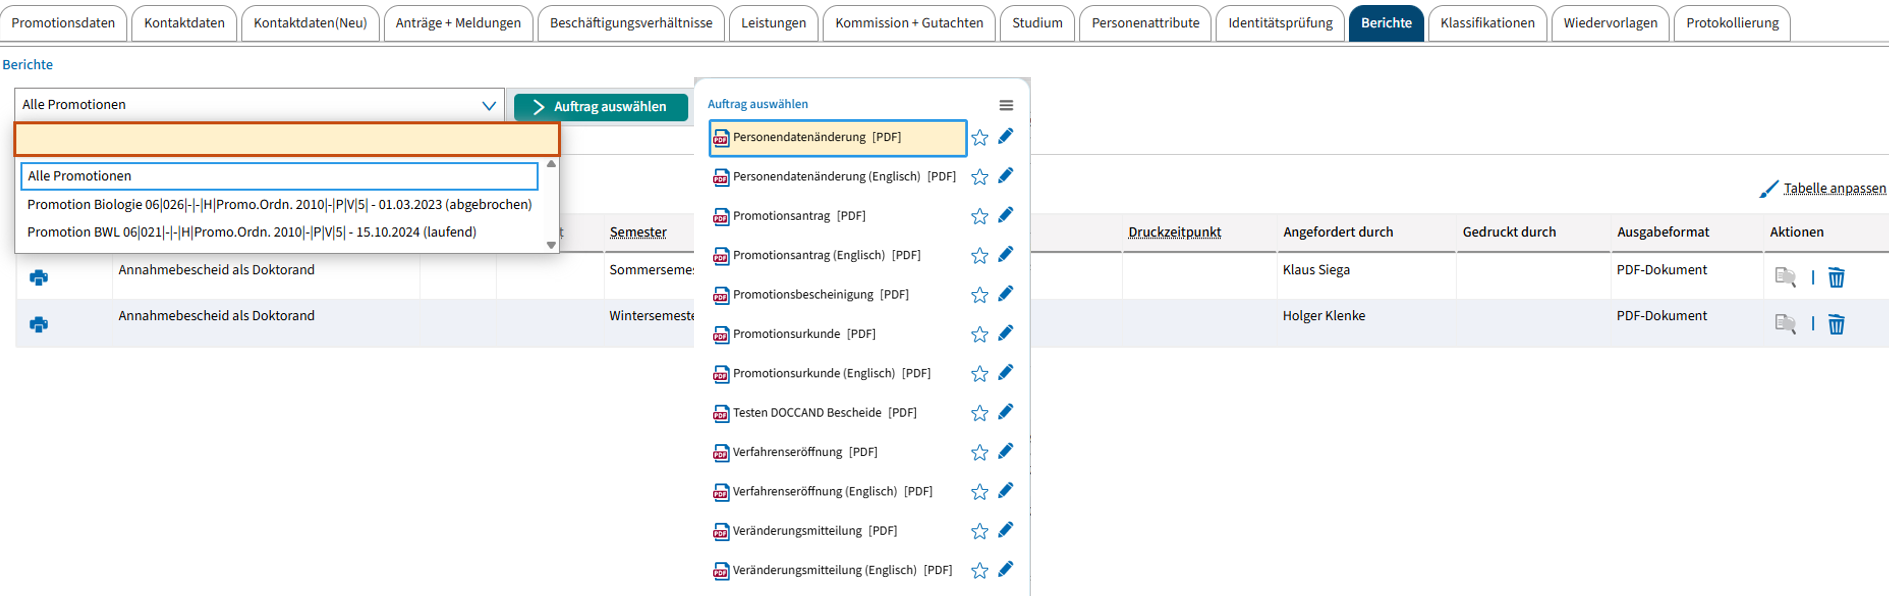Collapse the Alle Promotionen dropdown arrow

coord(488,105)
